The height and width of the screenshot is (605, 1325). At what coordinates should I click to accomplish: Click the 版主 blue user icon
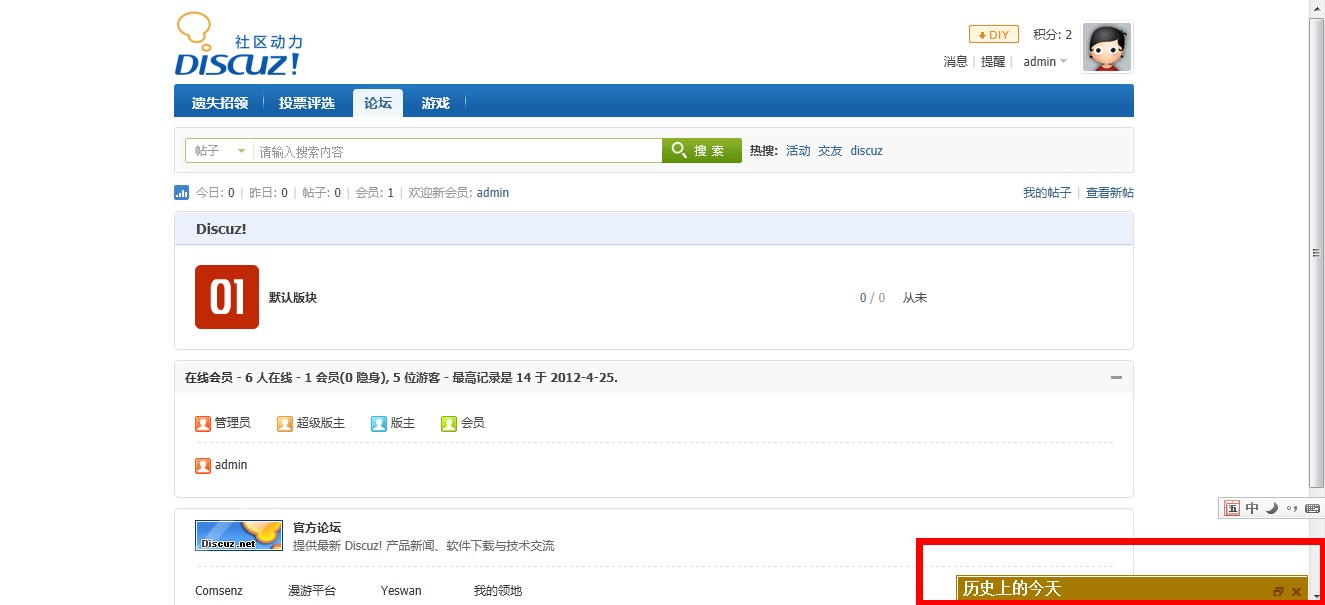[378, 424]
